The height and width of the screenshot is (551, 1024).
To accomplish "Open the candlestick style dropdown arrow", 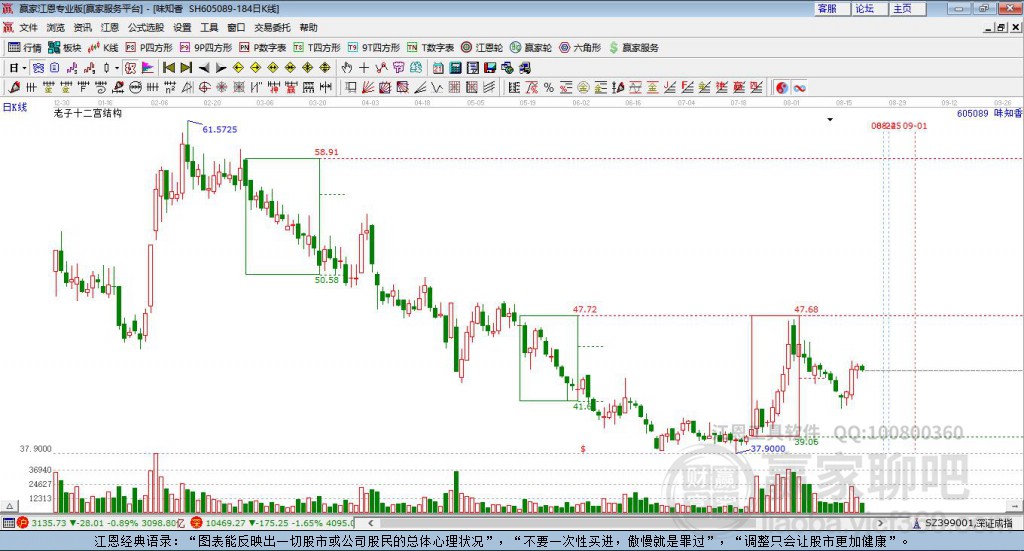I will (x=117, y=68).
